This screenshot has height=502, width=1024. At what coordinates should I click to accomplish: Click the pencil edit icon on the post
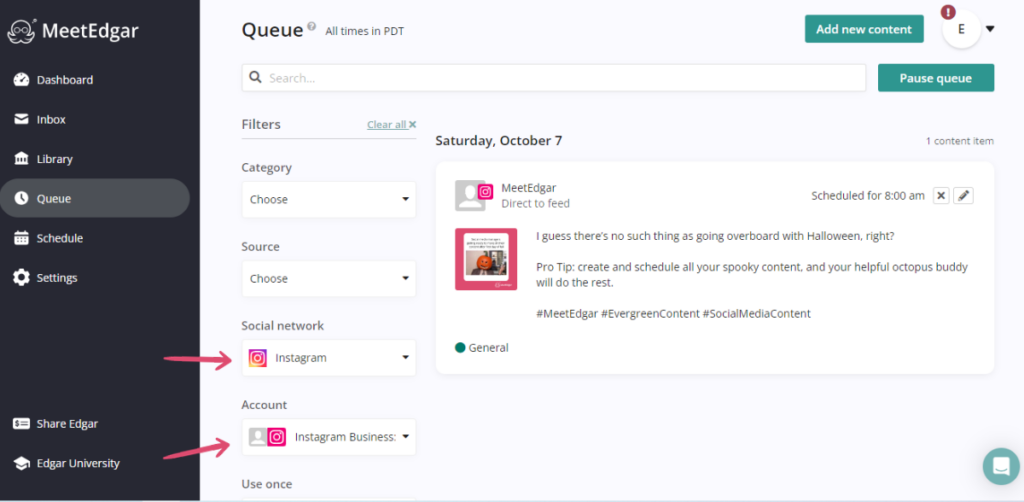click(963, 196)
